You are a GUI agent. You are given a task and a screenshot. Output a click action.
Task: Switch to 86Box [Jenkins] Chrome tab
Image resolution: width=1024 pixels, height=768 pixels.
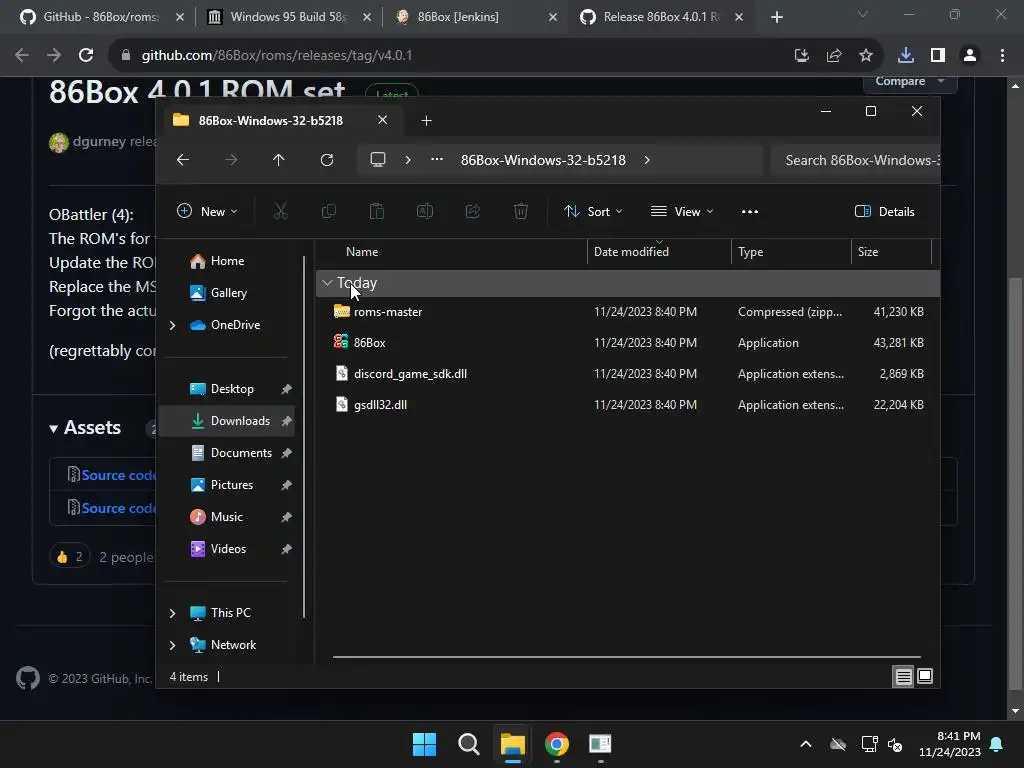coord(476,17)
